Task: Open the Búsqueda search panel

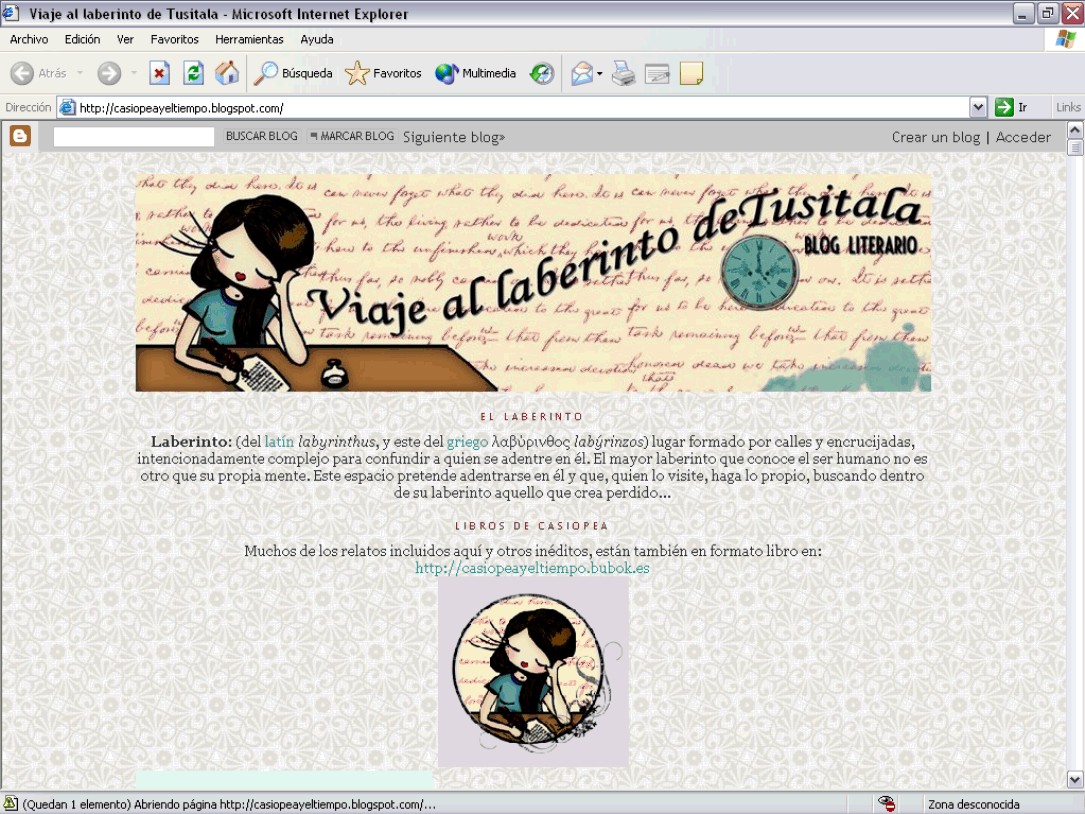Action: click(x=293, y=73)
